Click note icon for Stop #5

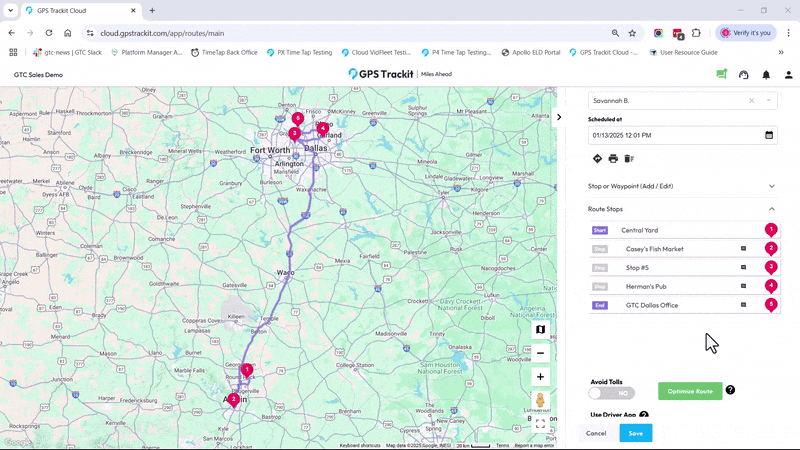743,267
